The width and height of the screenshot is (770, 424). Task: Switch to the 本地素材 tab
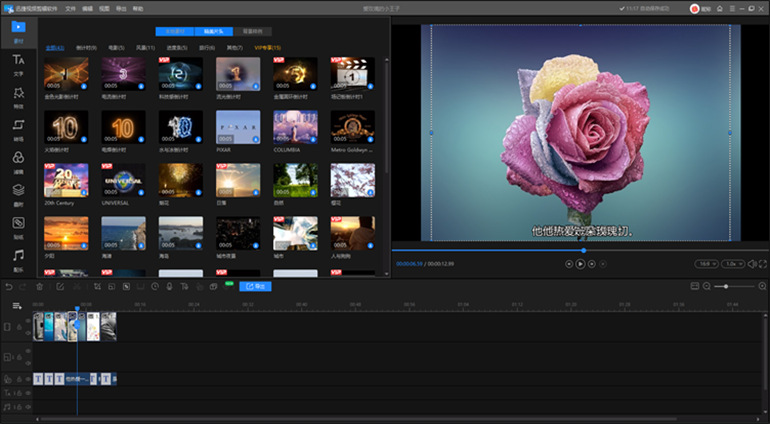click(175, 31)
